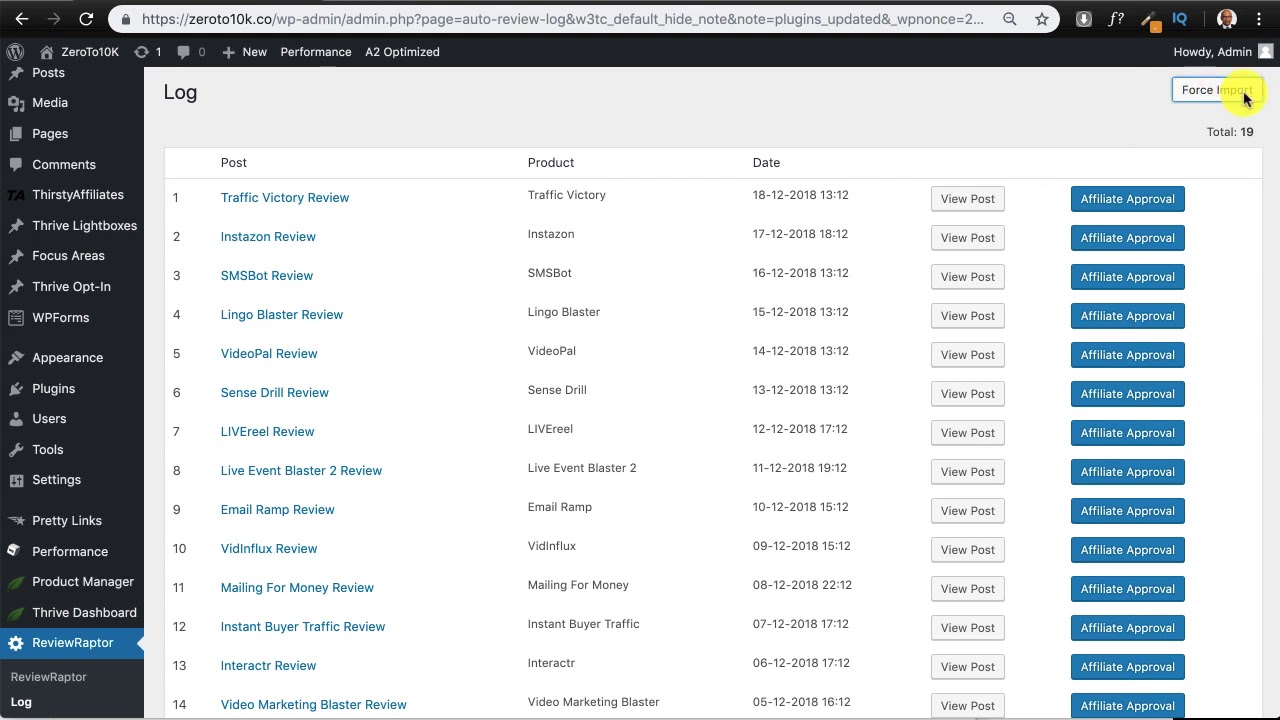Click New in the admin bar
This screenshot has height=720, width=1280.
[245, 52]
